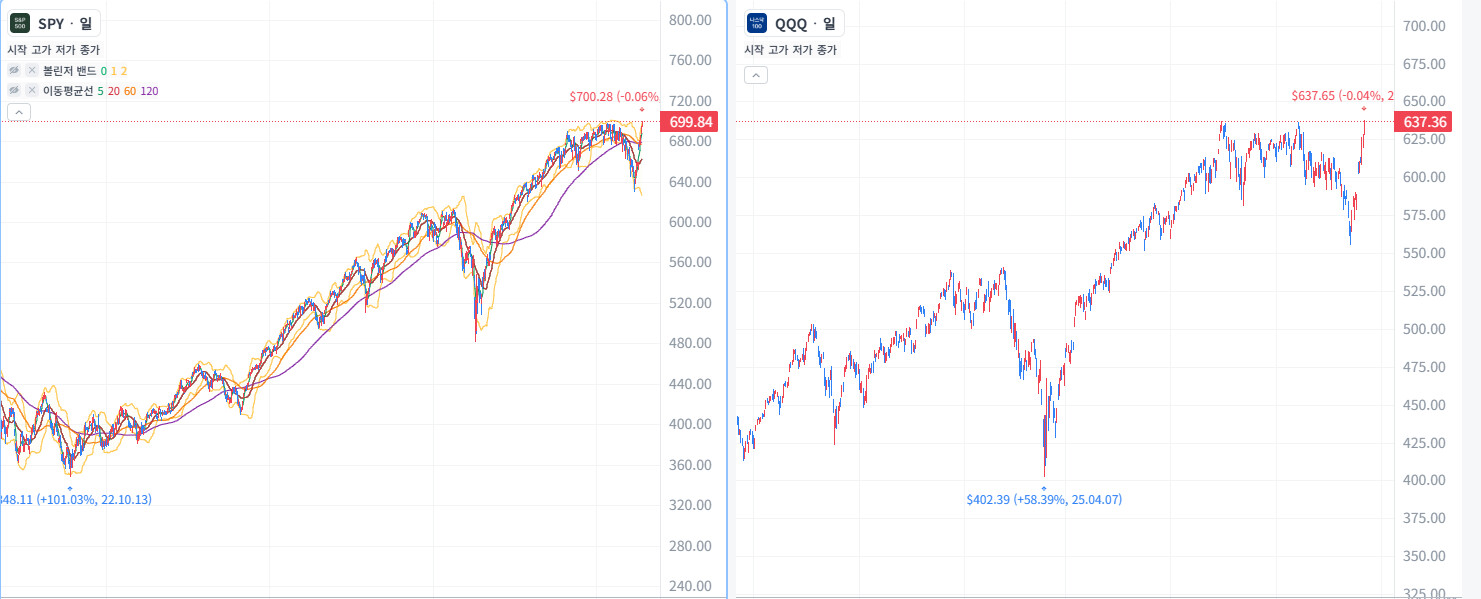Click 675.00 on the QQQ price axis

(1425, 63)
